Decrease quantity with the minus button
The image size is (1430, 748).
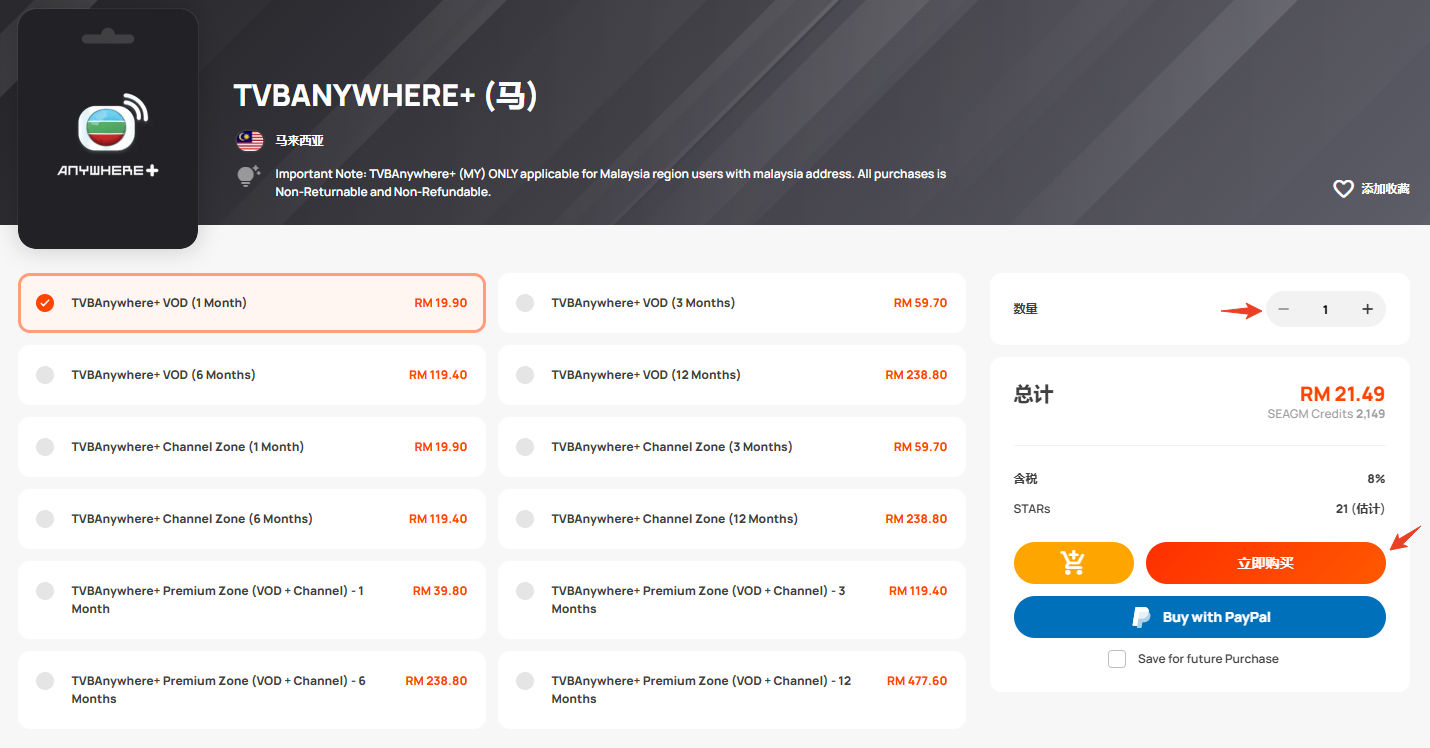tap(1284, 309)
